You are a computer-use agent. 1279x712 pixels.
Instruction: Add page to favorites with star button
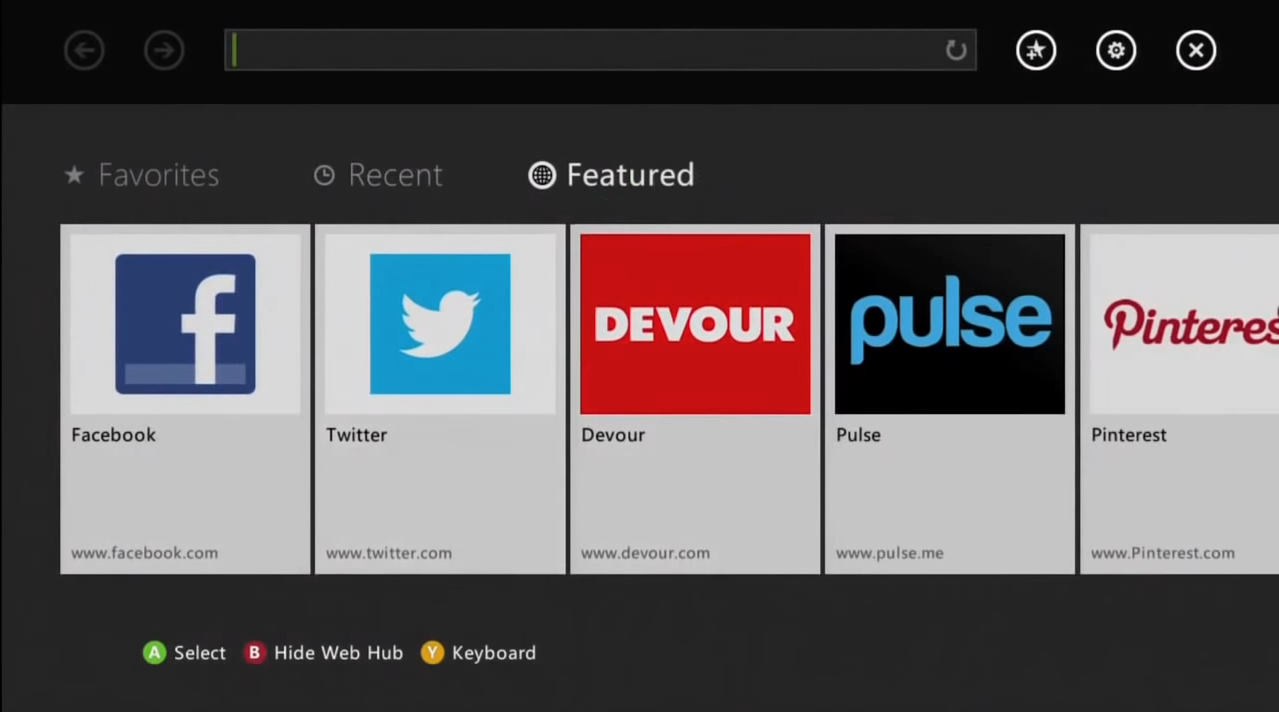click(1036, 50)
